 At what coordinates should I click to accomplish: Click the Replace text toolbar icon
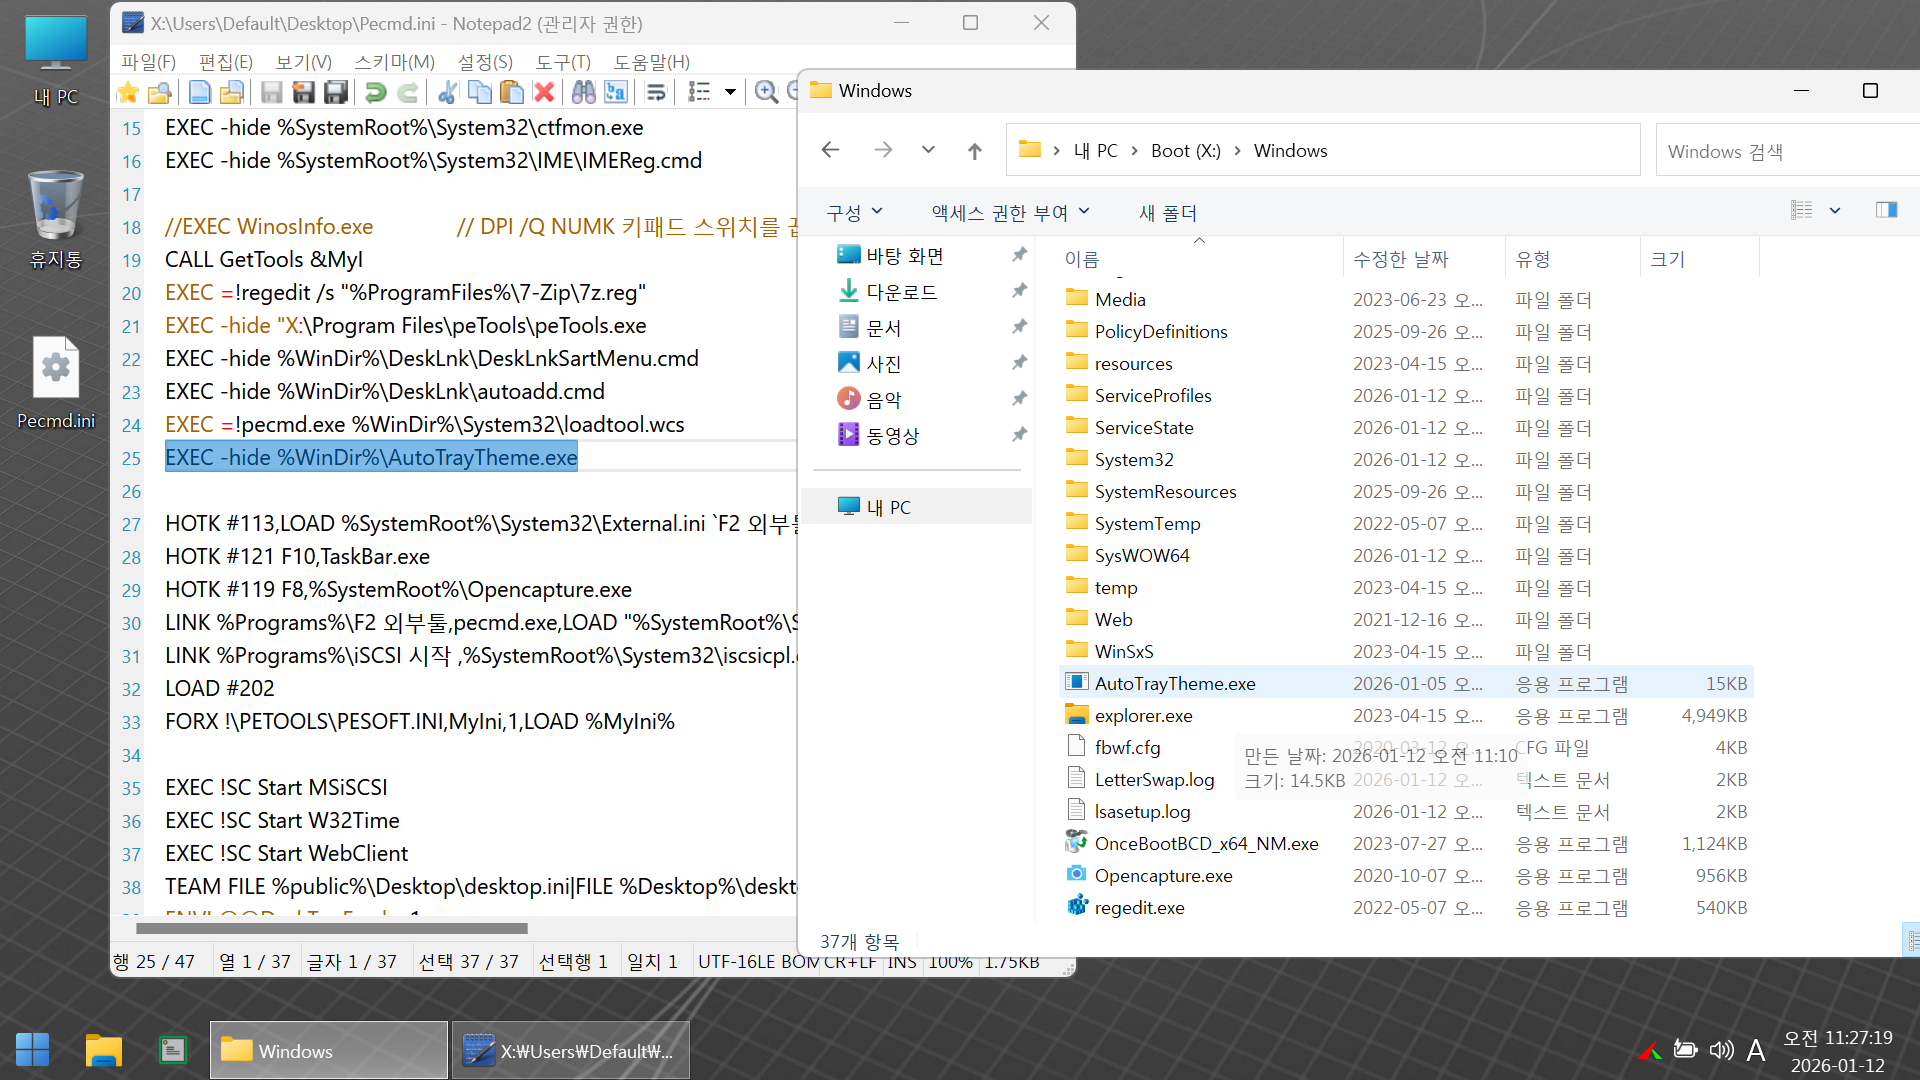click(616, 93)
